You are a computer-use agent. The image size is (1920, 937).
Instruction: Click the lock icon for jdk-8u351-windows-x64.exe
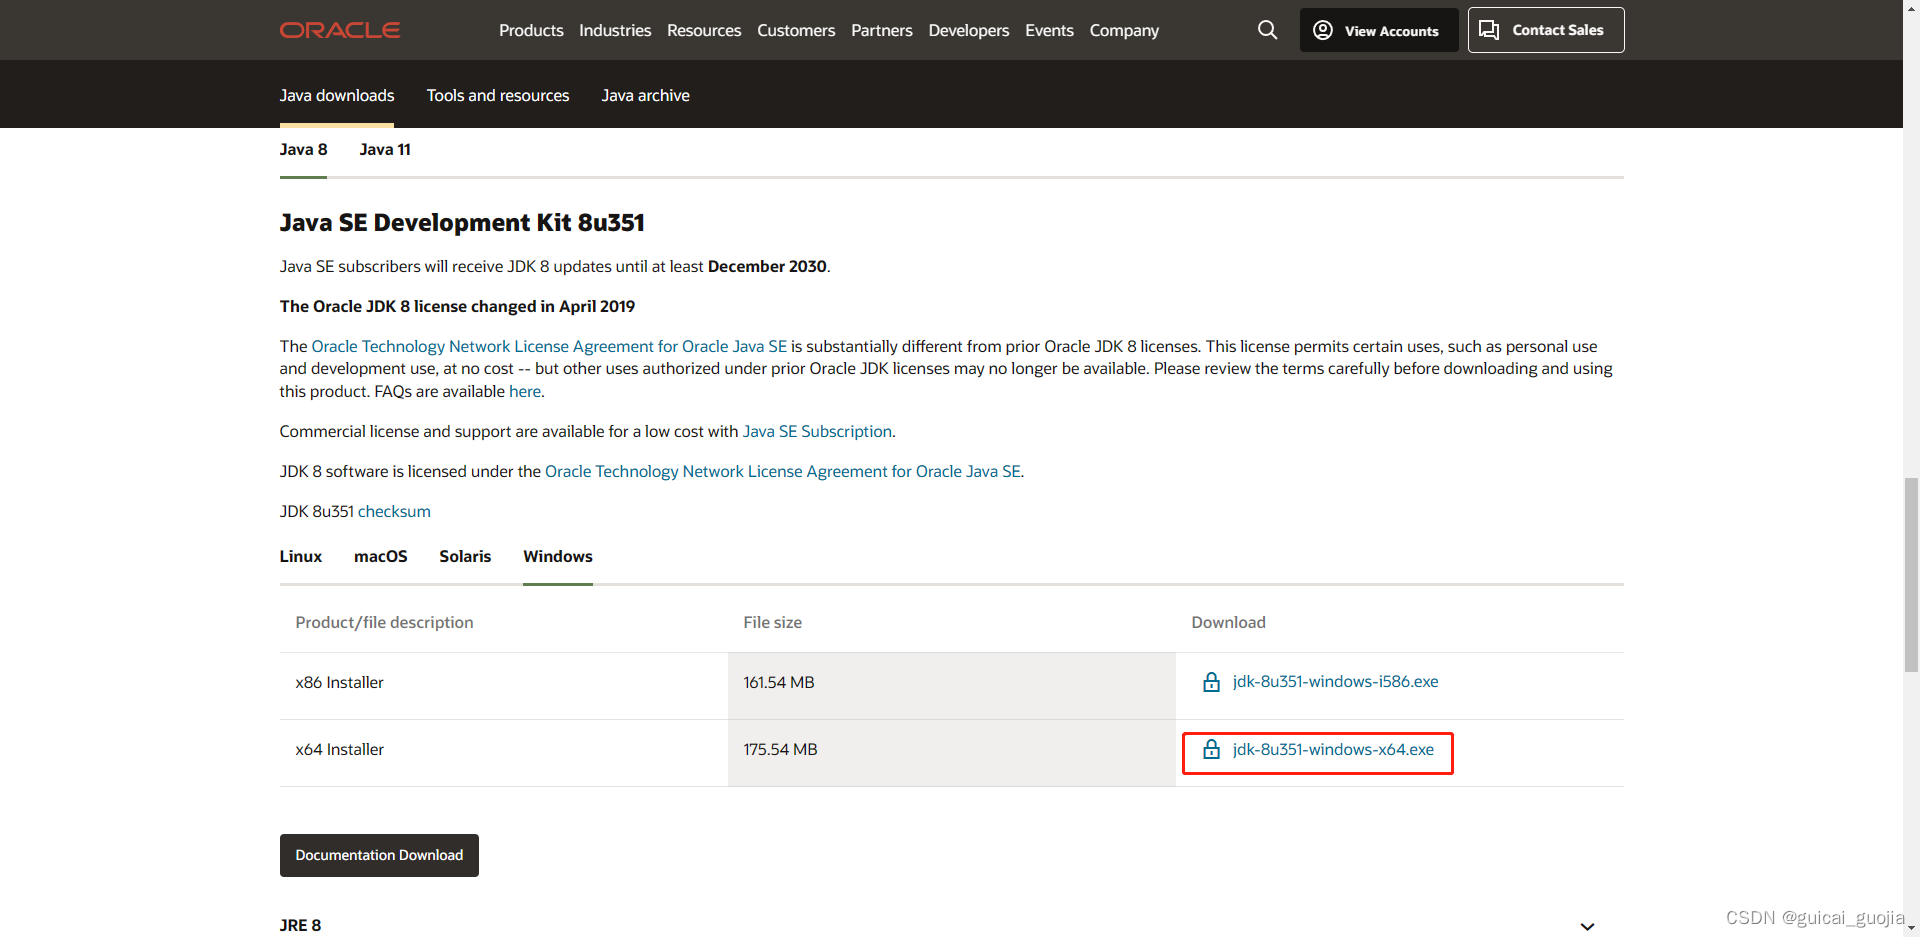1211,749
